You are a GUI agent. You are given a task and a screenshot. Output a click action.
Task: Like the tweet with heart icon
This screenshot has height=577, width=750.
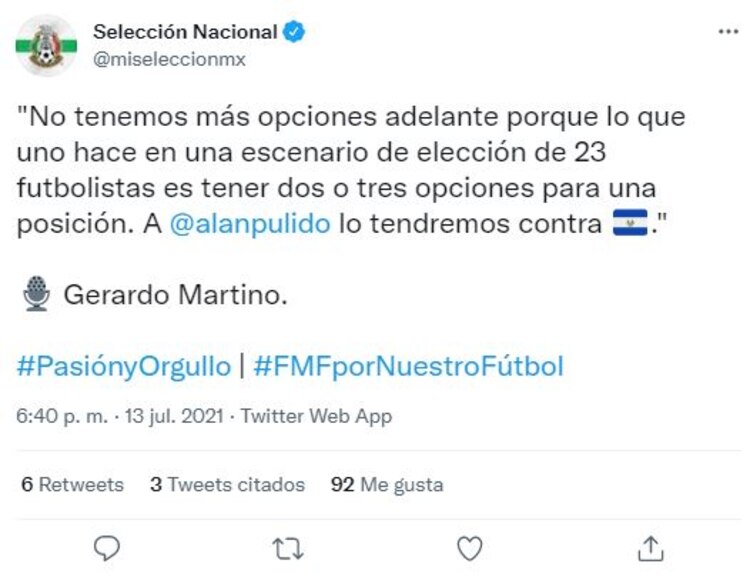tap(468, 547)
